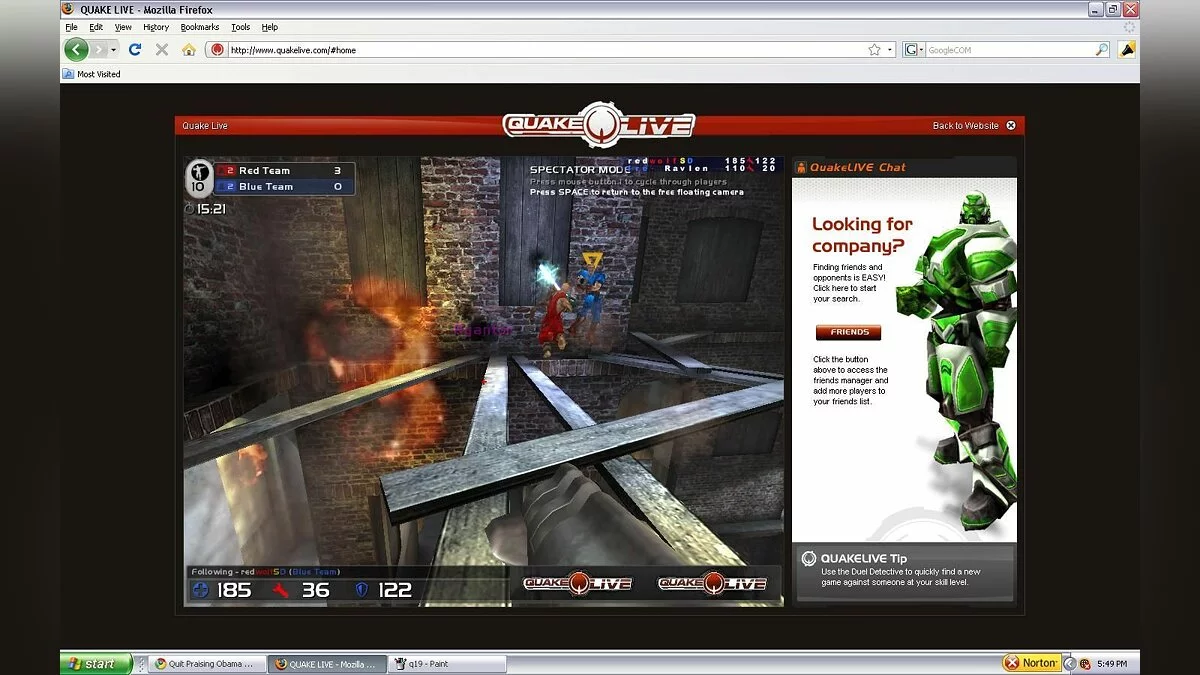Open the Edit menu
Viewport: 1200px width, 675px height.
pyautogui.click(x=96, y=27)
